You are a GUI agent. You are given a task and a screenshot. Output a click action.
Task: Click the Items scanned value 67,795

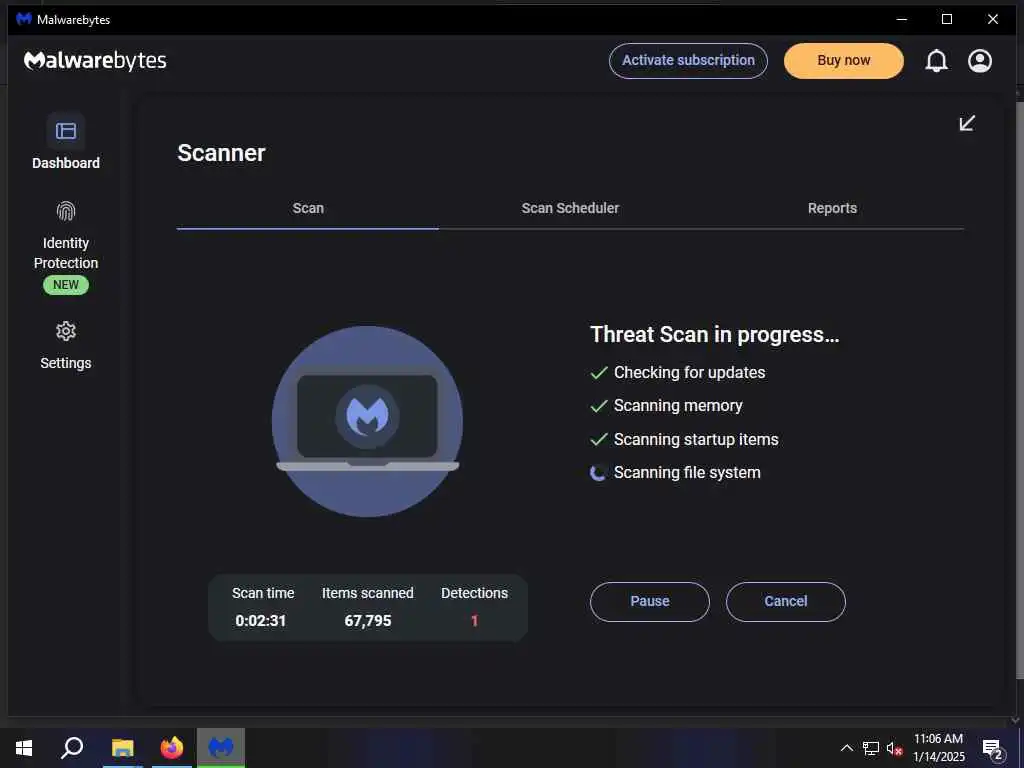[x=368, y=621]
